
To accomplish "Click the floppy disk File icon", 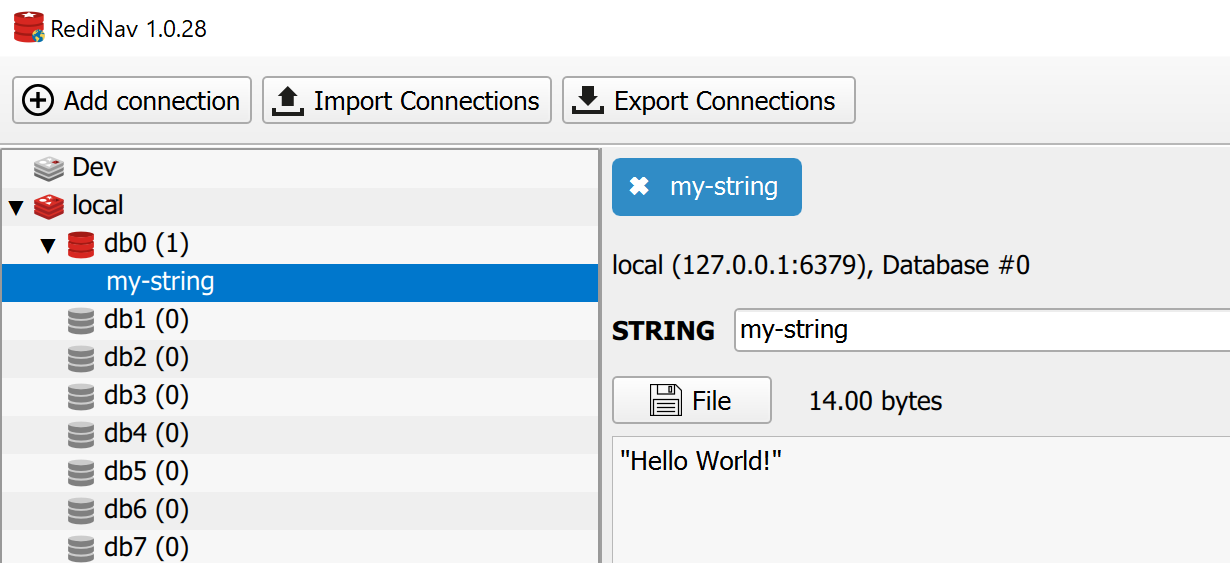I will tap(665, 401).
